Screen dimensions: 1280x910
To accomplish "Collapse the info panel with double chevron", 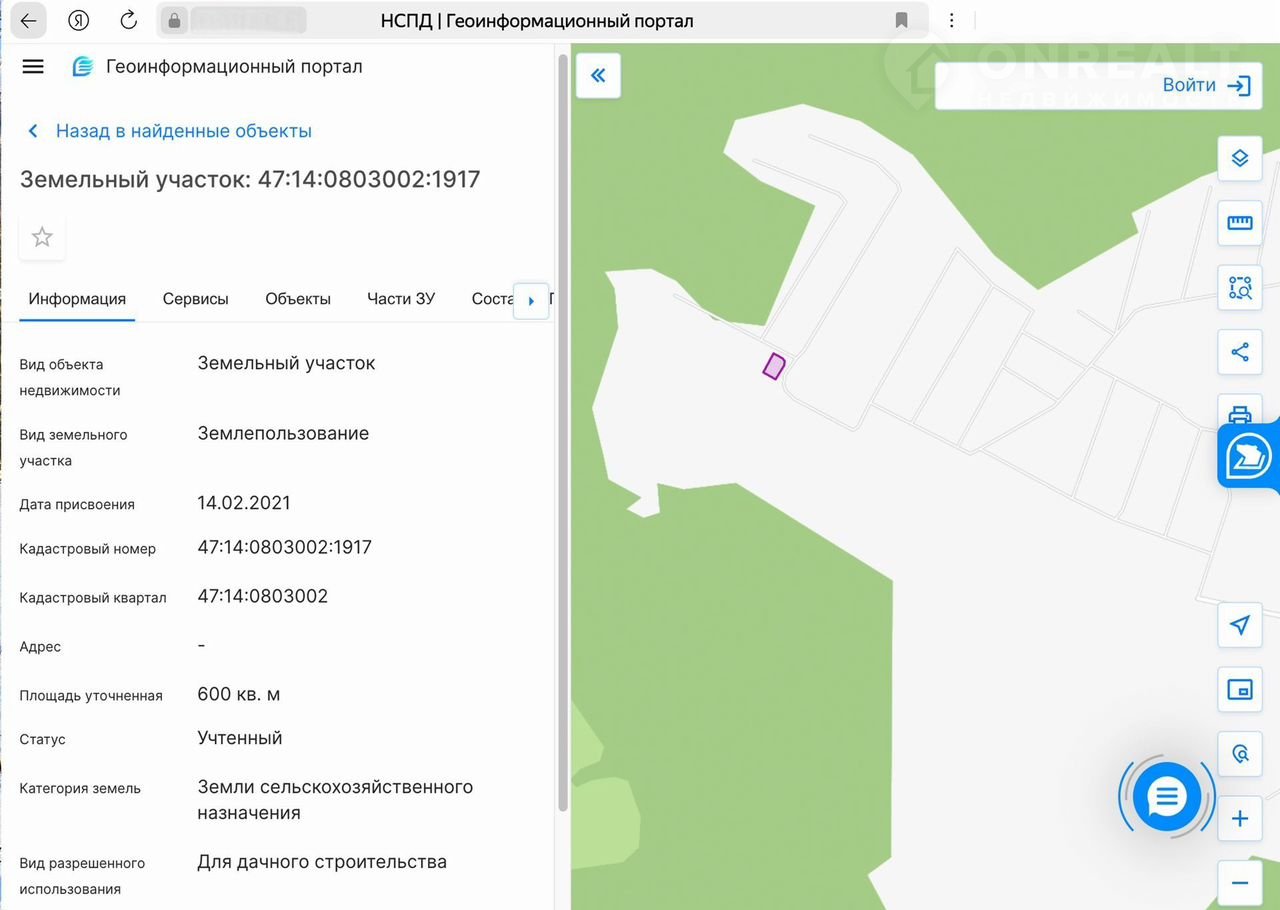I will click(x=598, y=76).
